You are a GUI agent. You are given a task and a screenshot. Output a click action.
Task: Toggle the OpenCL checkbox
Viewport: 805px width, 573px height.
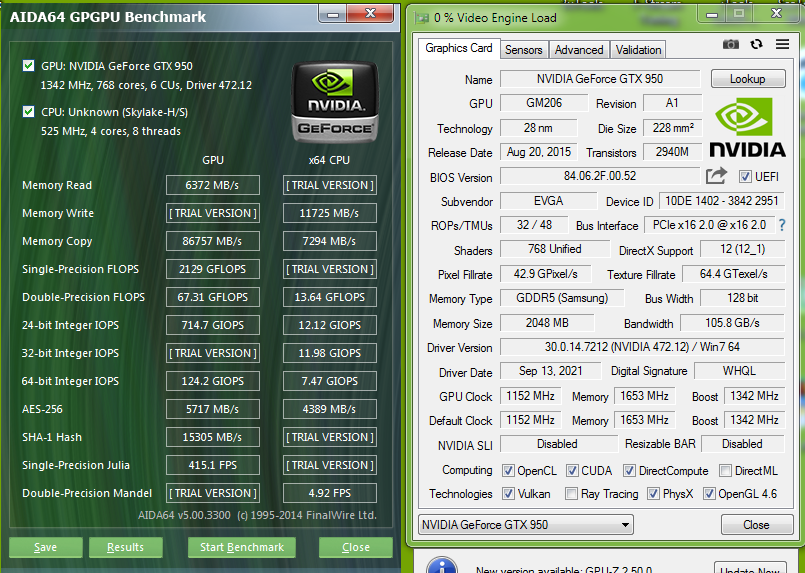[x=508, y=470]
